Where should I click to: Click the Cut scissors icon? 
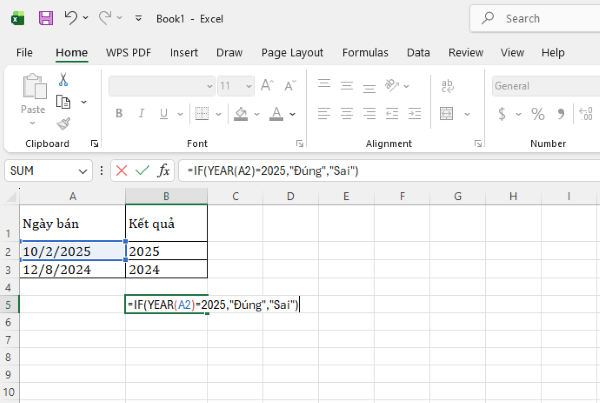[63, 80]
